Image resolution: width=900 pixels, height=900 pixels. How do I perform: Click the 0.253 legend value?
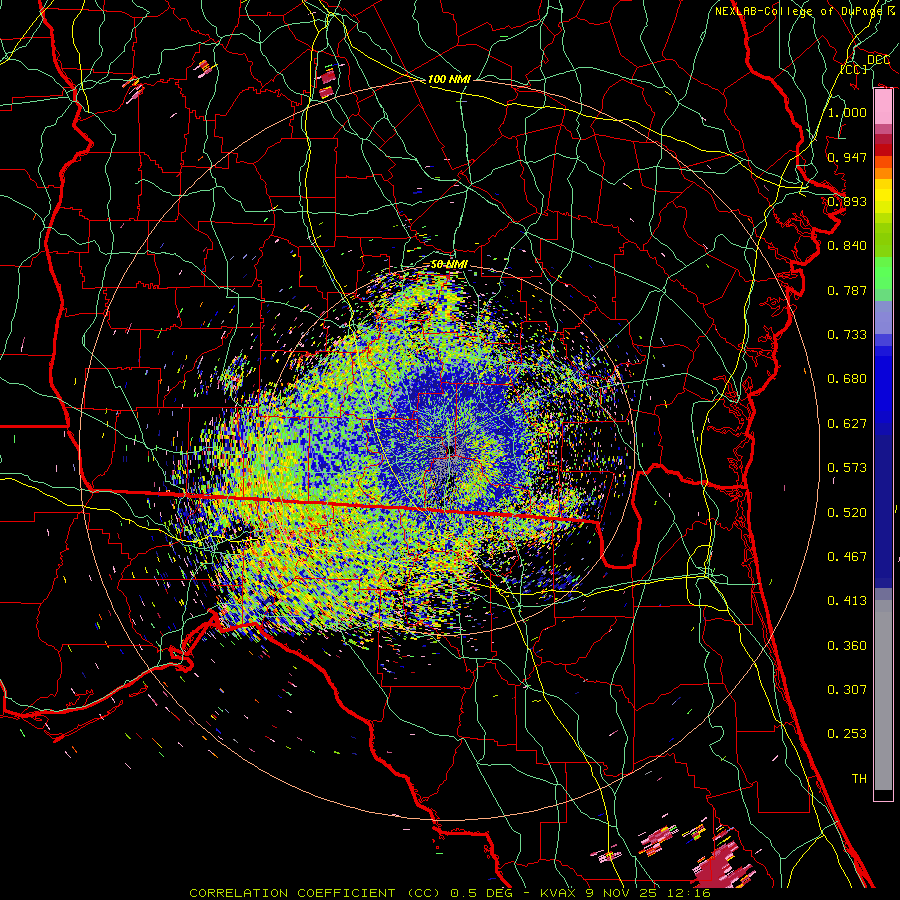tap(847, 734)
